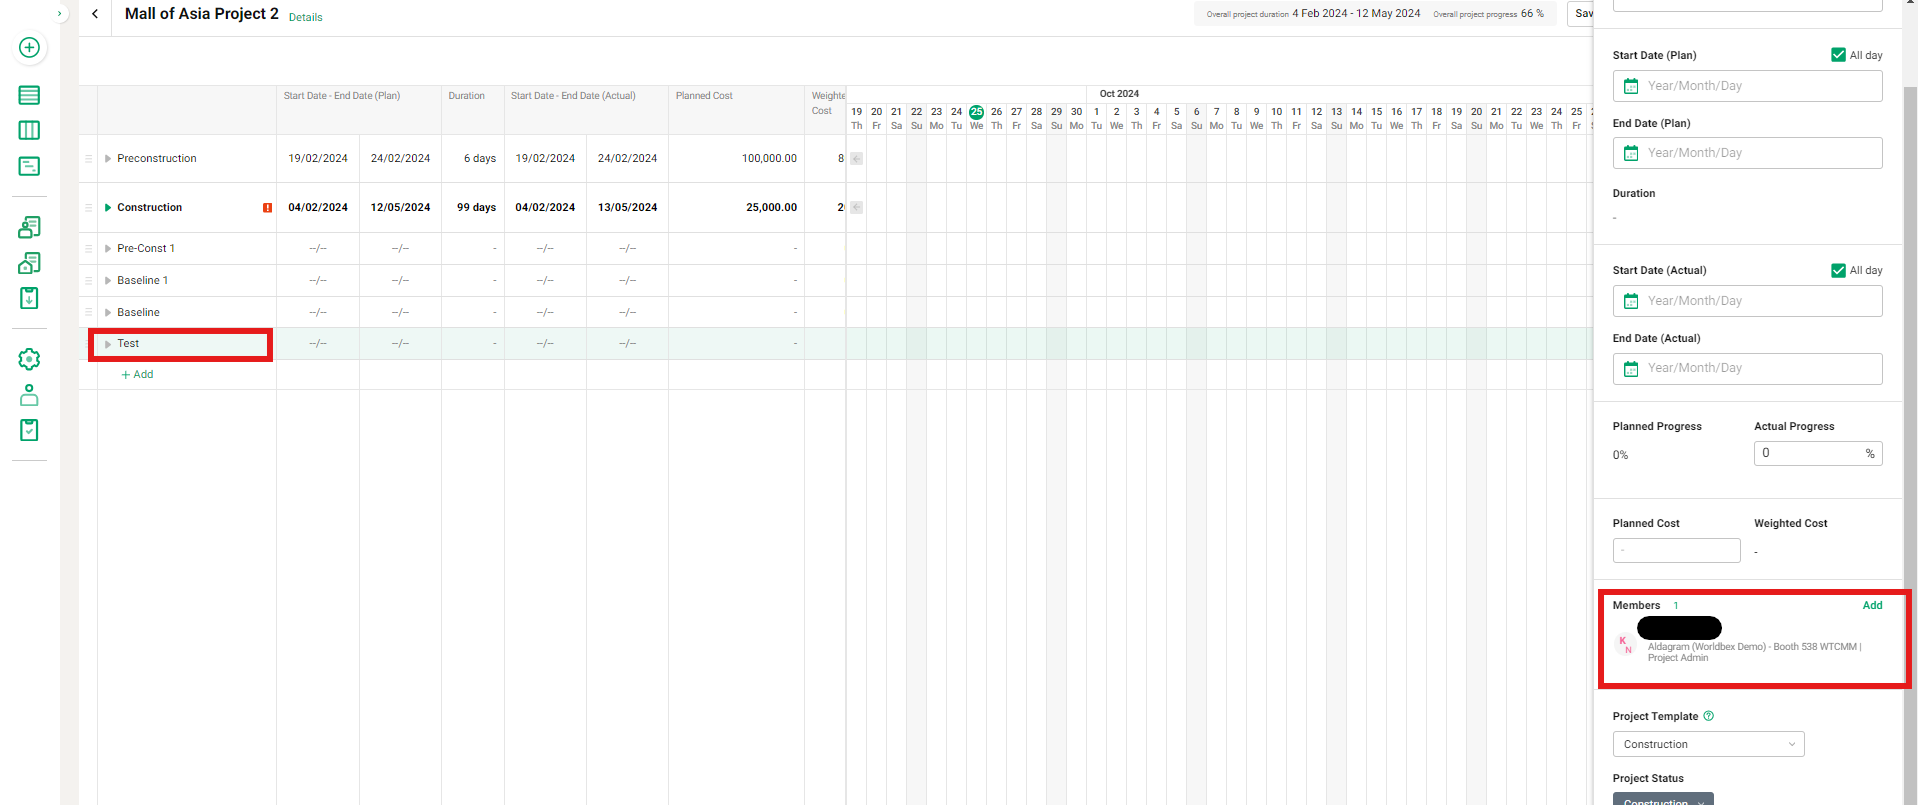
Task: Click + Add below the Test row
Action: pyautogui.click(x=138, y=375)
